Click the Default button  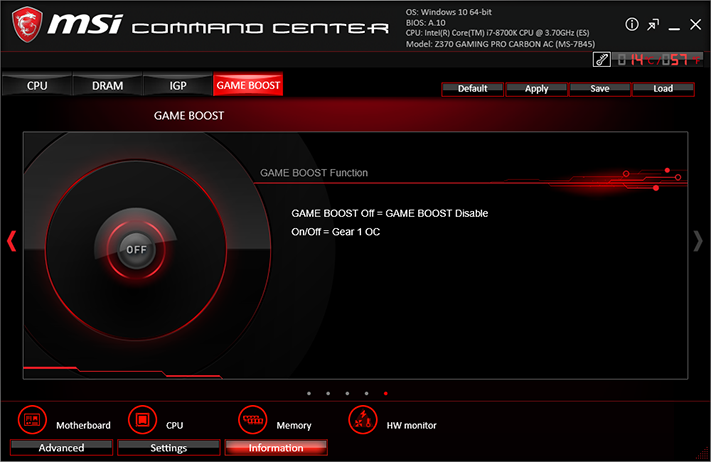[472, 89]
